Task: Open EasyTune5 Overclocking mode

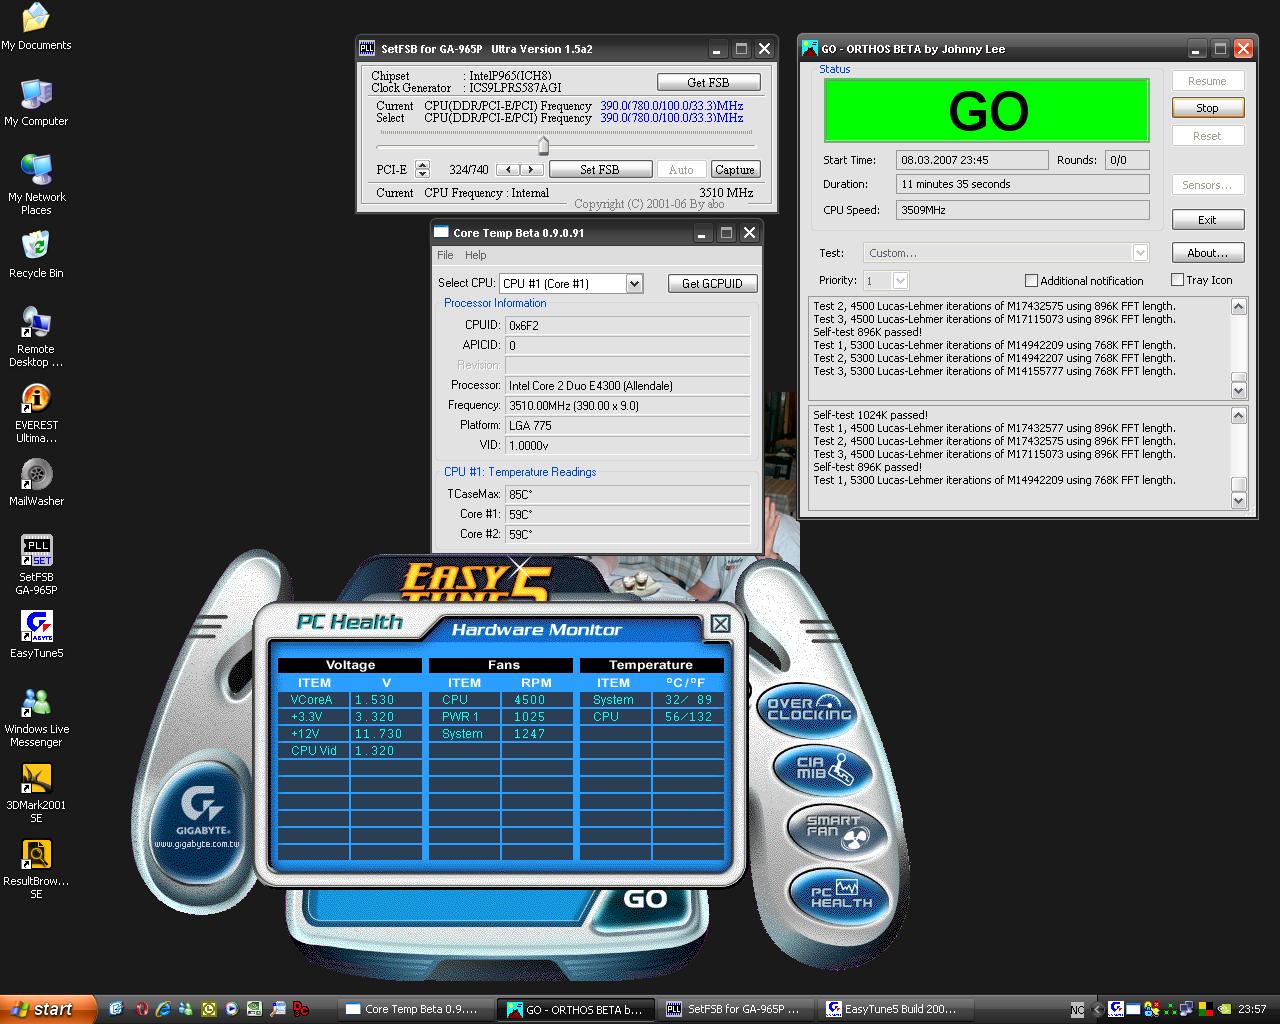Action: [809, 709]
